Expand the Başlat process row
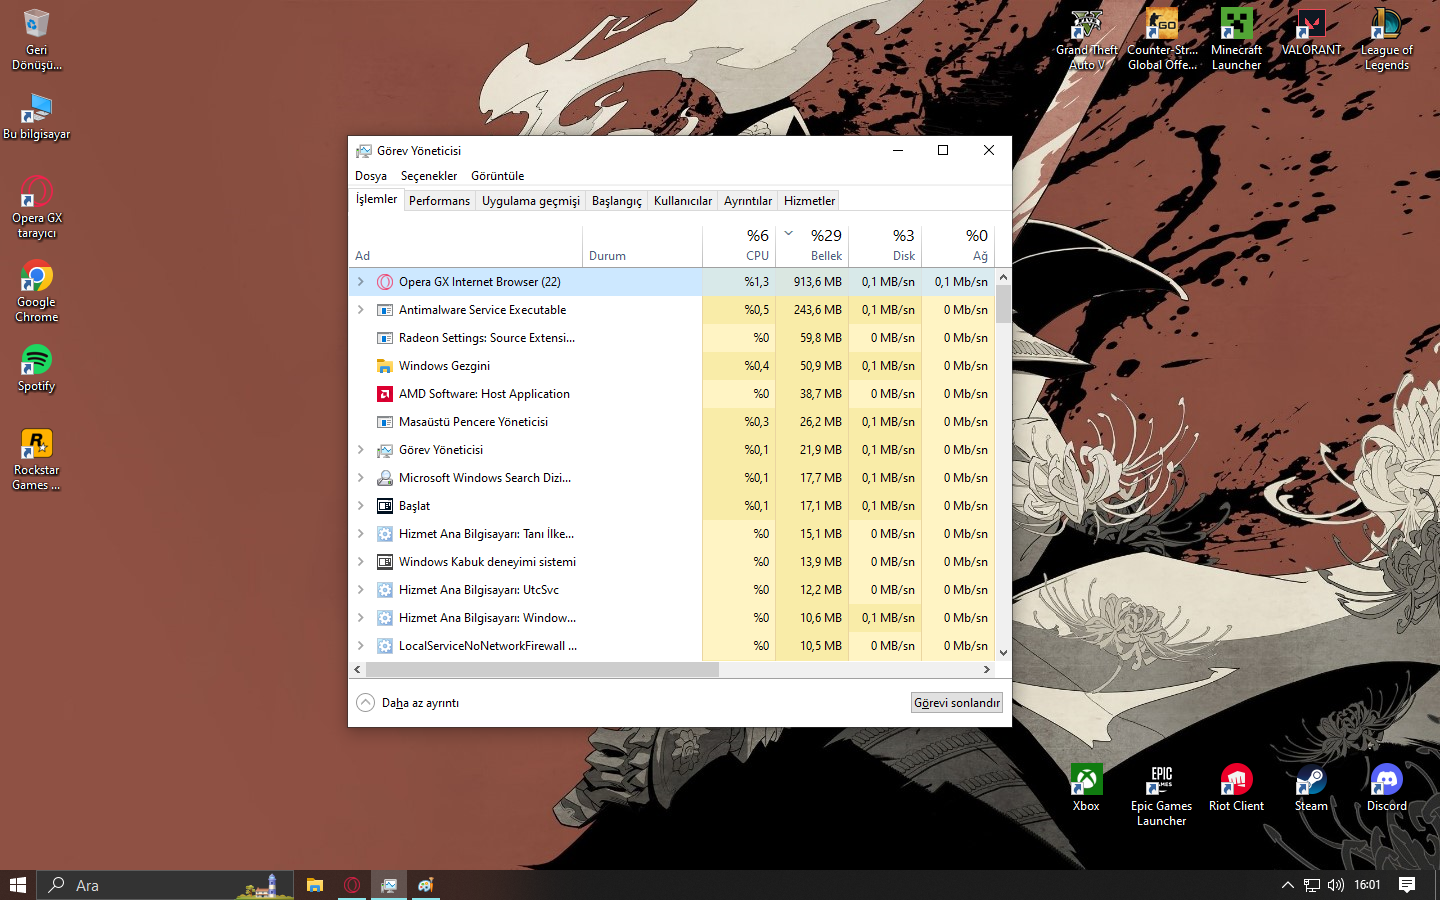The width and height of the screenshot is (1440, 900). [x=361, y=506]
